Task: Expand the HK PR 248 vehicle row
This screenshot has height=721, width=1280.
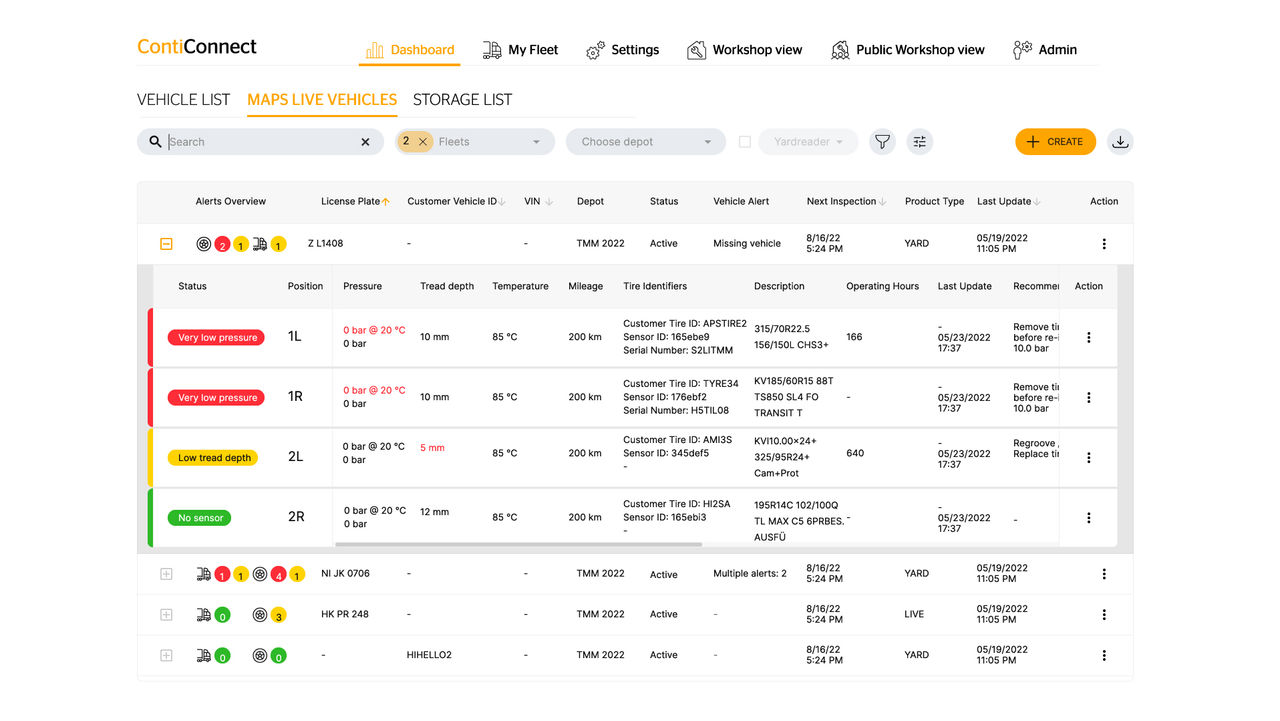Action: (x=167, y=614)
